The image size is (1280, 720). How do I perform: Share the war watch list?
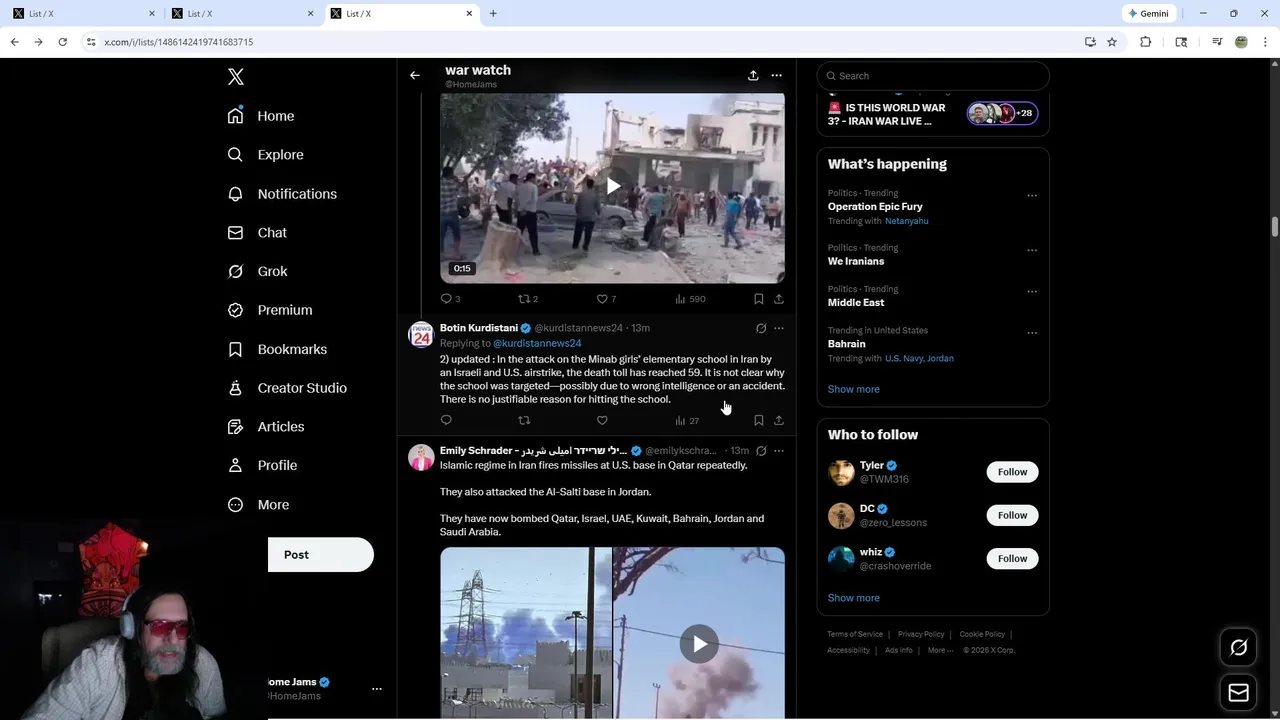753,75
